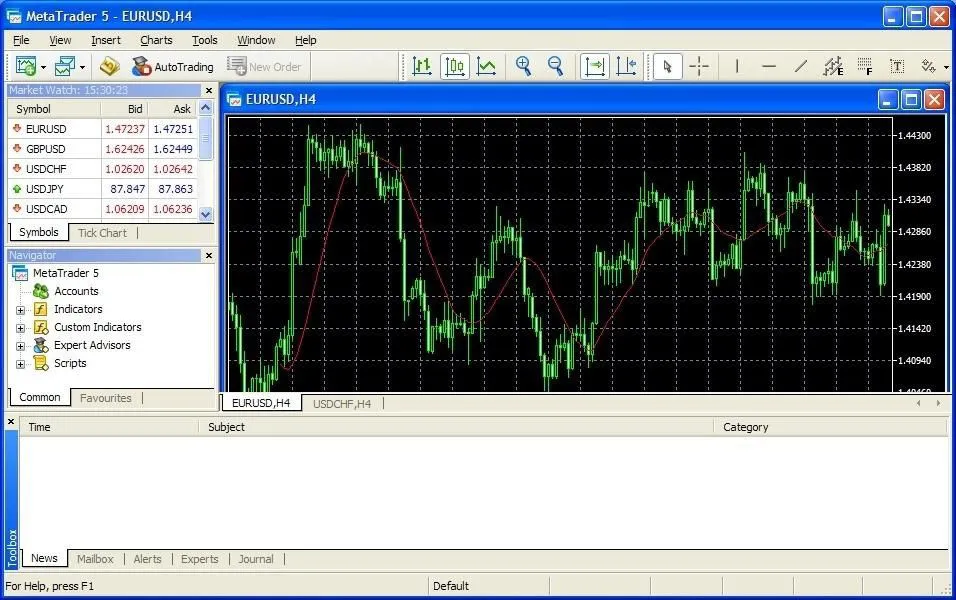
Task: Select the MetaTrader 5 root node
Action: [65, 273]
